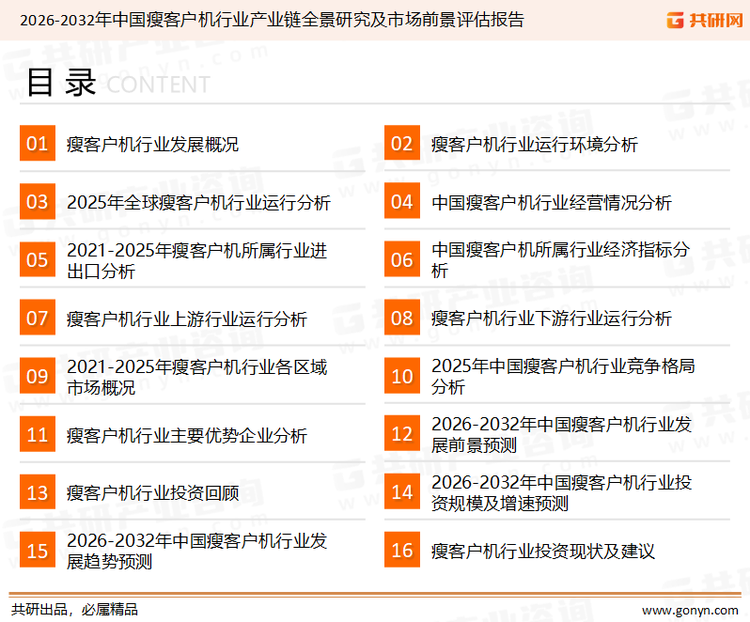
Task: Click the orange 15 number box
Action: tap(37, 550)
